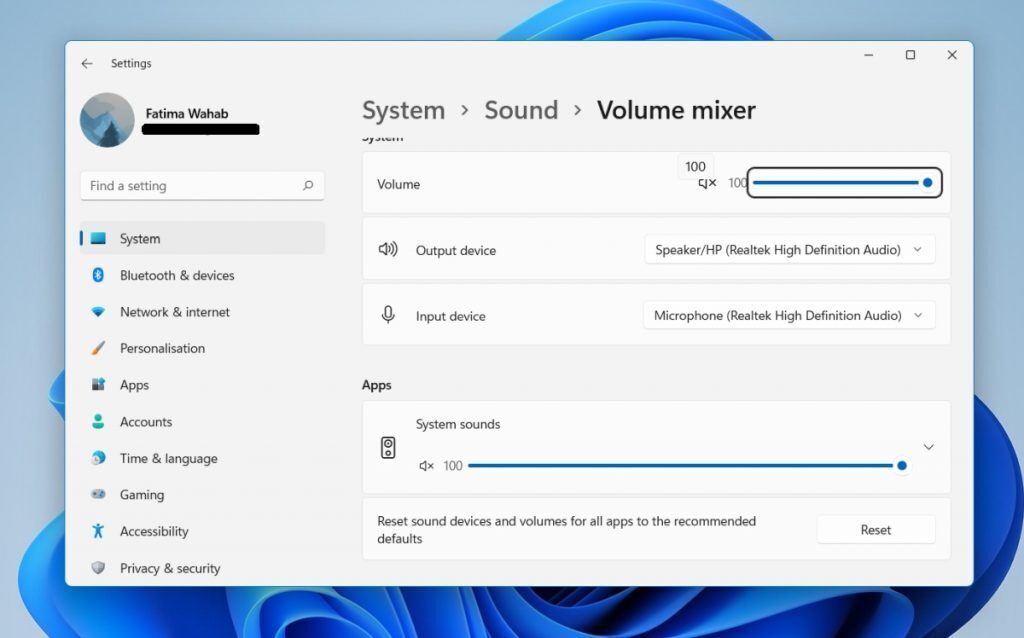Click the speaker mute icon next to Volume
Screen dimensions: 1024x638
[707, 183]
